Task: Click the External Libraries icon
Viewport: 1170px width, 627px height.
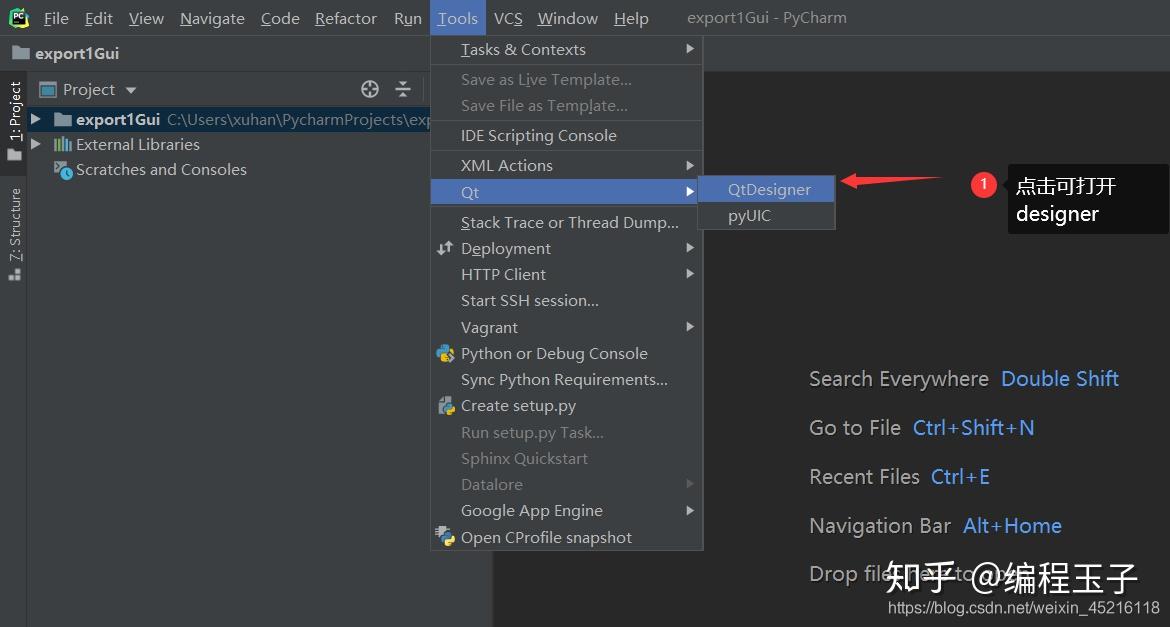Action: [63, 145]
